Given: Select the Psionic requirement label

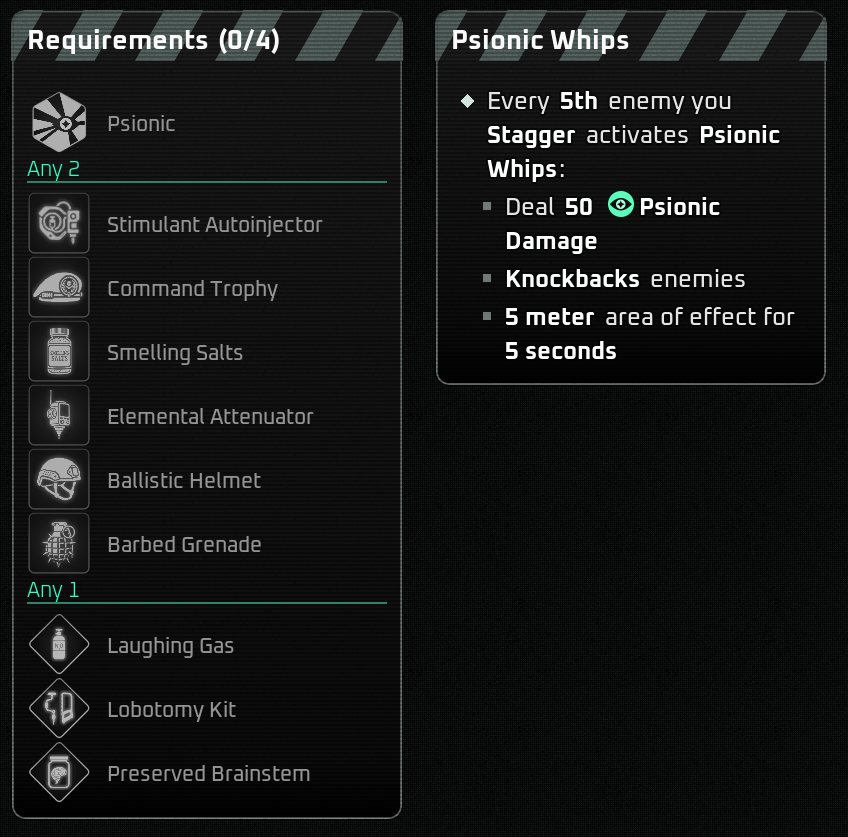Looking at the screenshot, I should [x=141, y=123].
